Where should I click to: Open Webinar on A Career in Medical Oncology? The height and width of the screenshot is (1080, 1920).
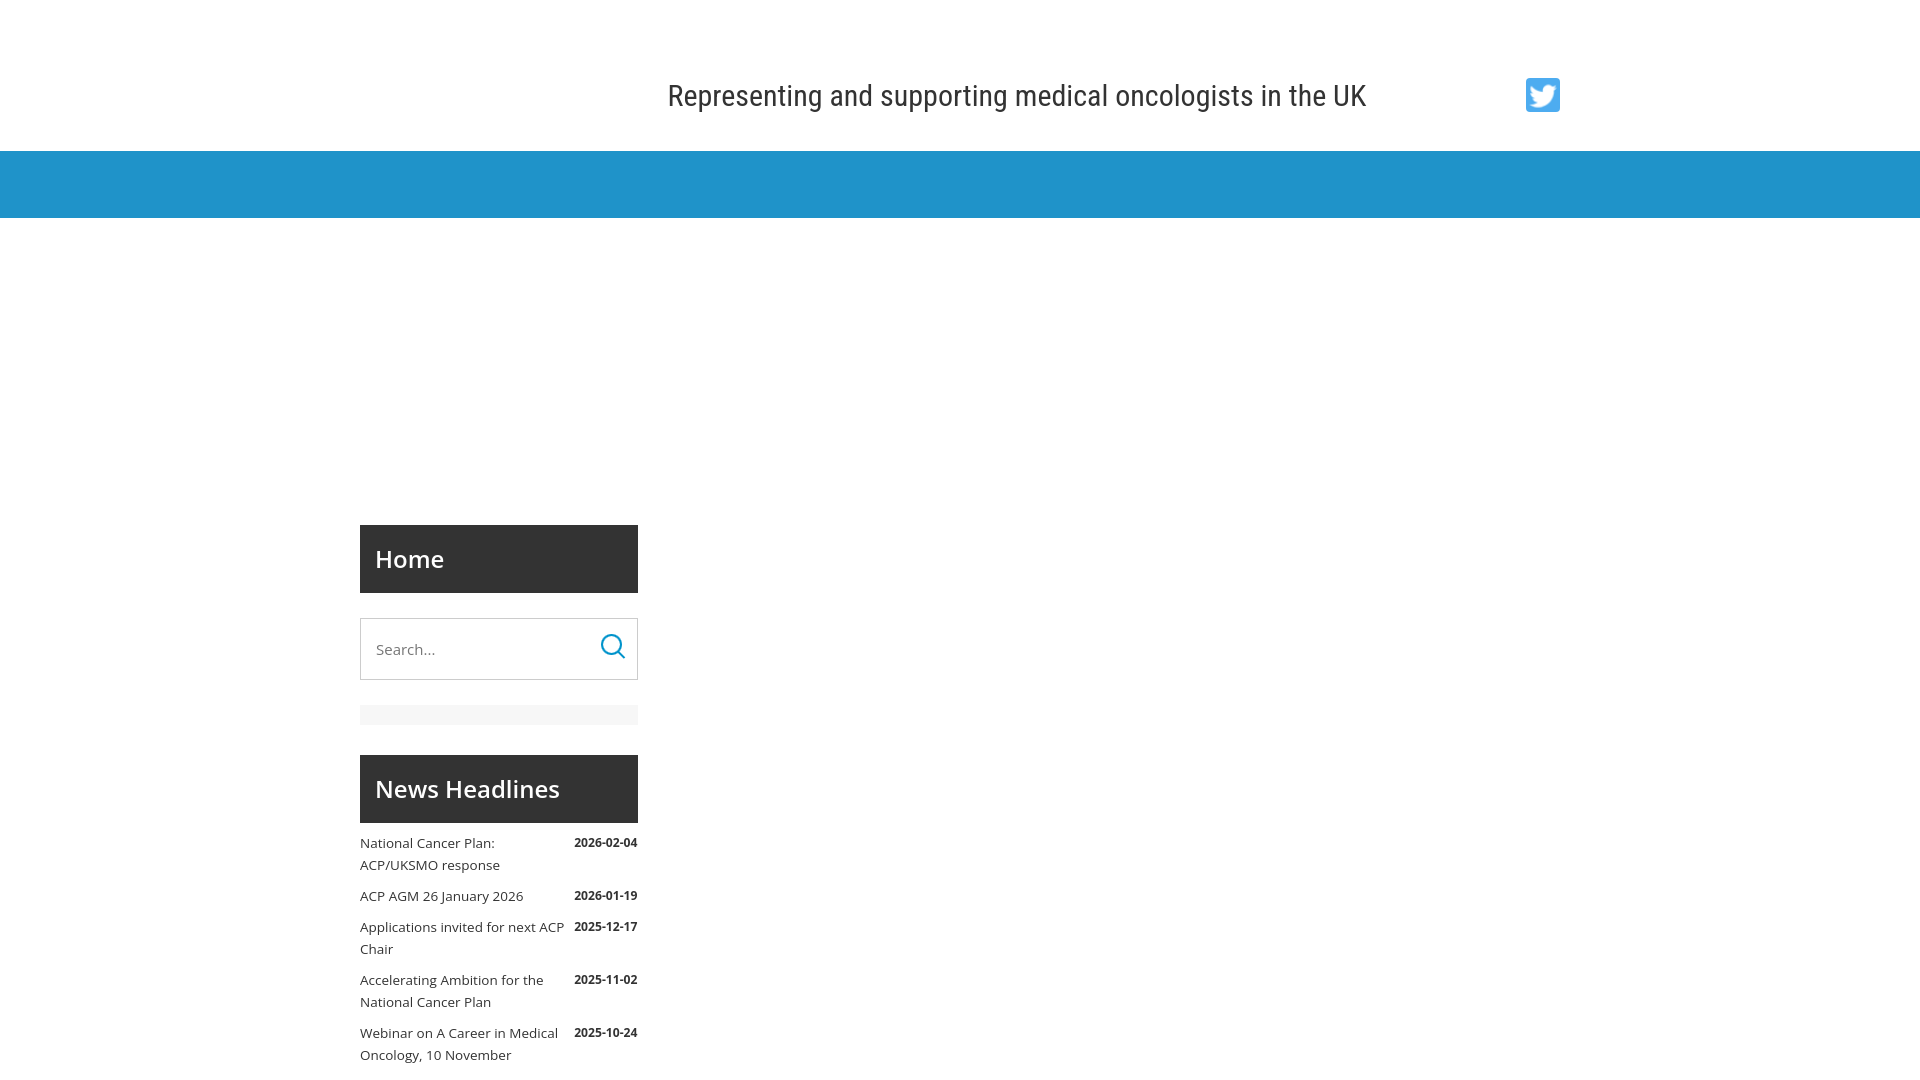tap(459, 1044)
